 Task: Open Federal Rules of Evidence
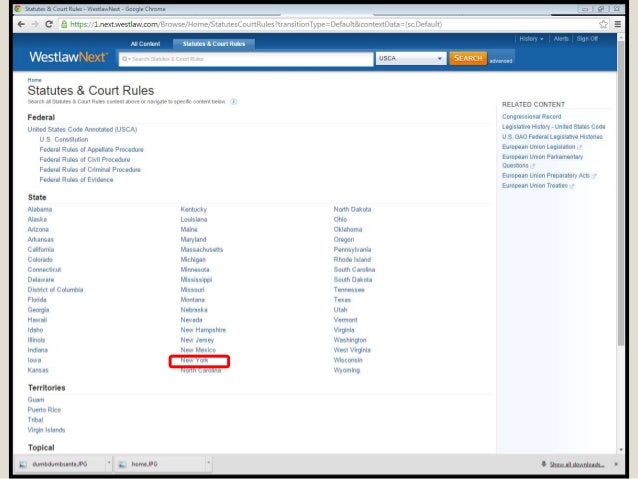[x=76, y=180]
